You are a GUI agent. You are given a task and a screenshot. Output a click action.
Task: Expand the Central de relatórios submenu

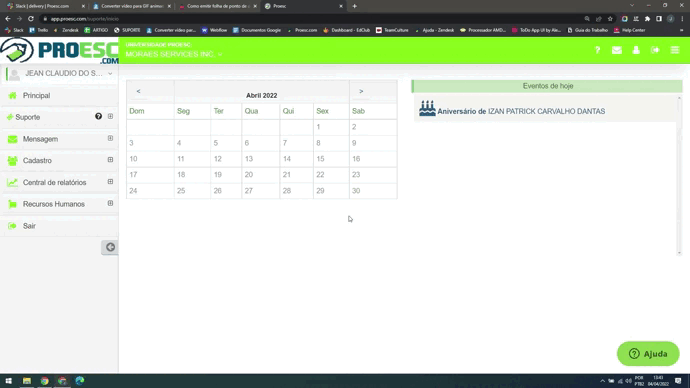click(x=110, y=182)
